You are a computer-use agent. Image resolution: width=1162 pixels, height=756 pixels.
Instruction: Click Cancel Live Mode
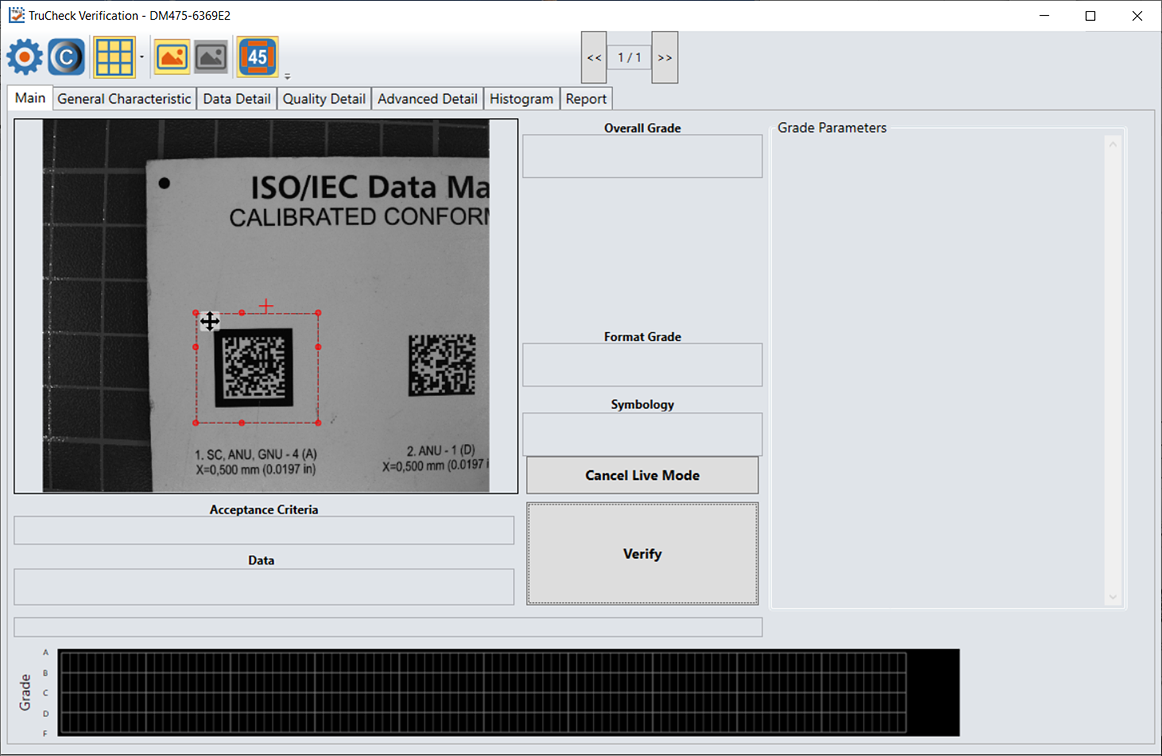pos(641,475)
